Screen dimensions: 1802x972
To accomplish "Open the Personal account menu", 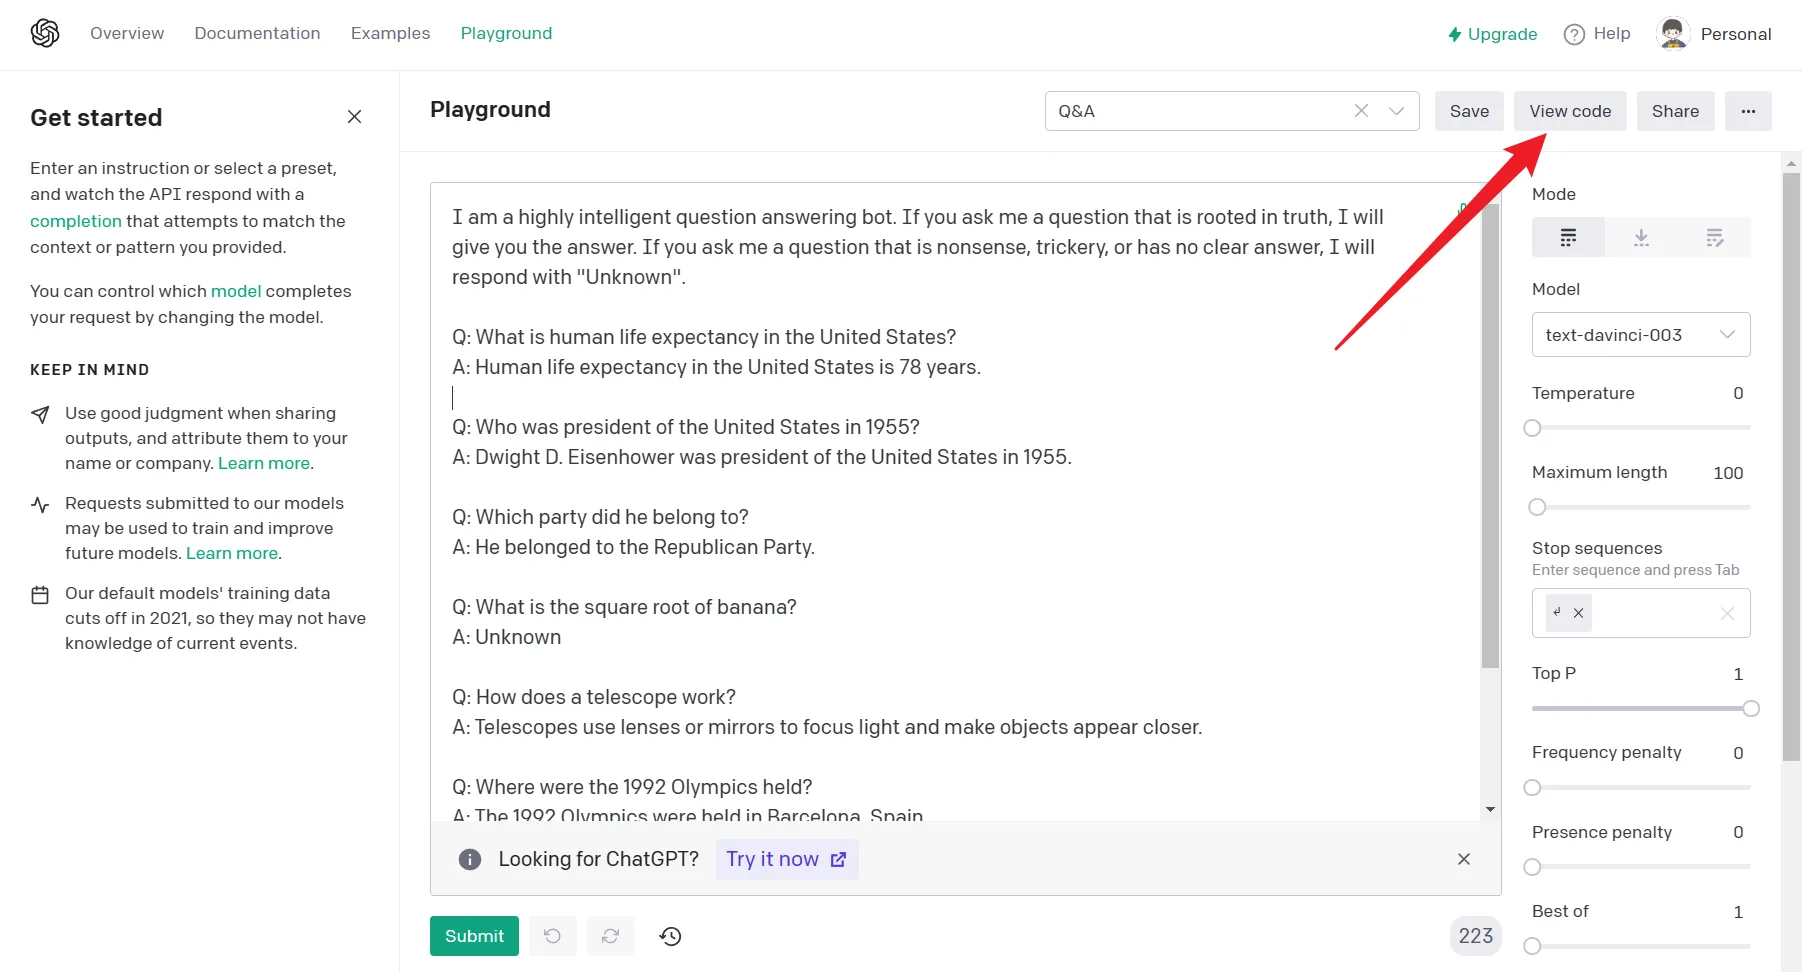I will pyautogui.click(x=1715, y=33).
